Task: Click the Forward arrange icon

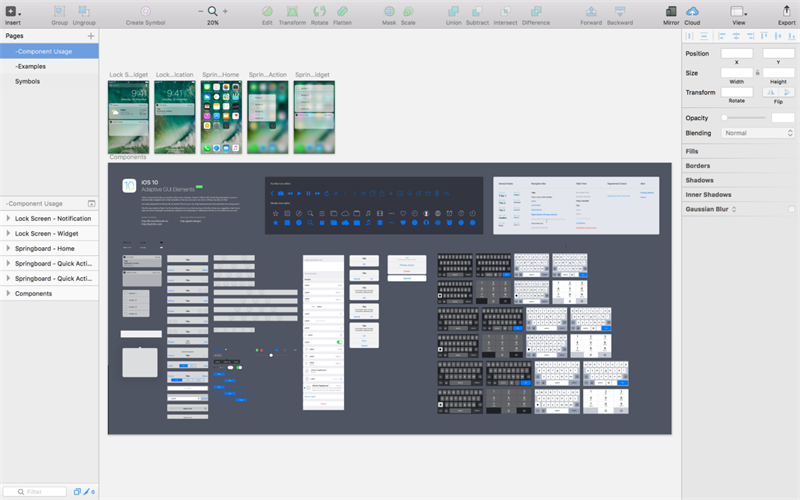Action: pyautogui.click(x=591, y=11)
